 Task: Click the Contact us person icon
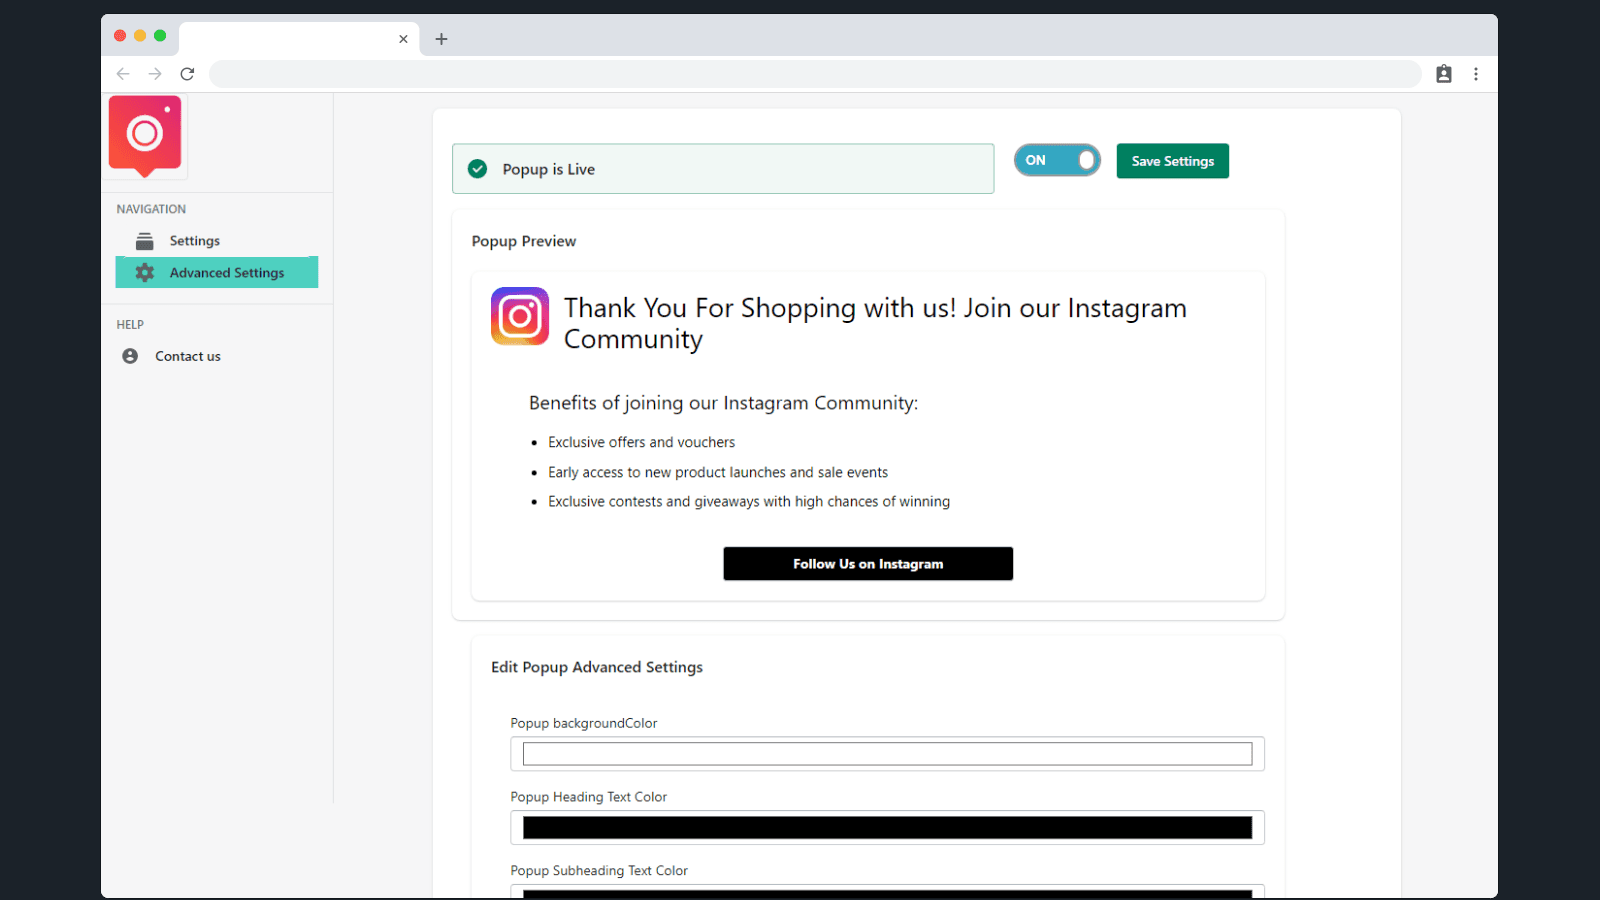tap(130, 355)
